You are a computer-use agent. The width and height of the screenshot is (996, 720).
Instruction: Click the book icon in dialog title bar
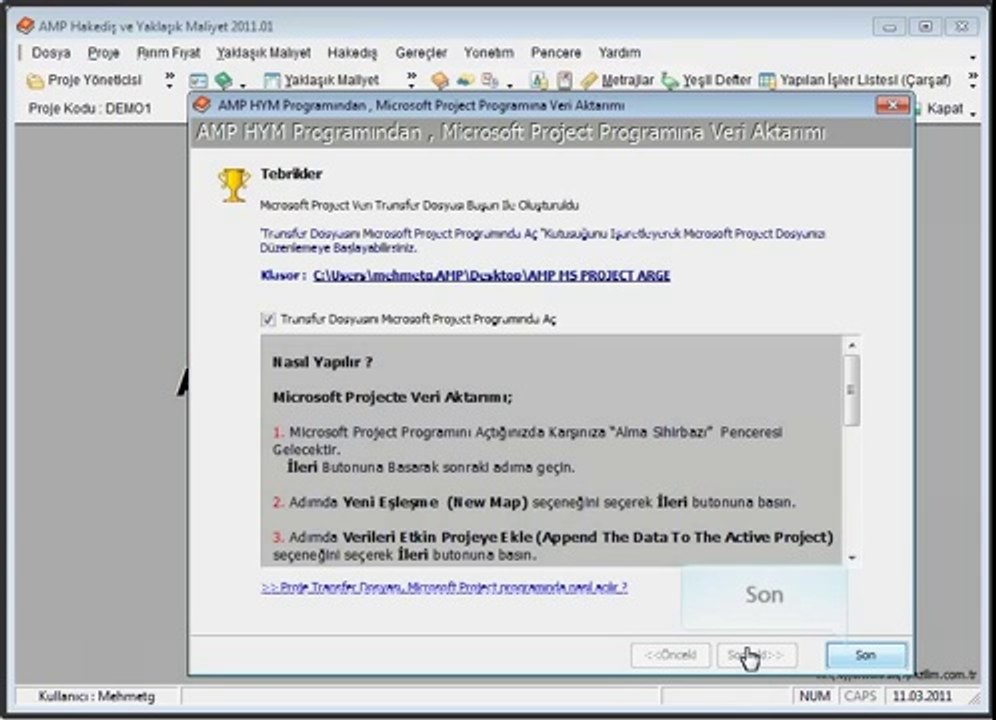click(202, 104)
